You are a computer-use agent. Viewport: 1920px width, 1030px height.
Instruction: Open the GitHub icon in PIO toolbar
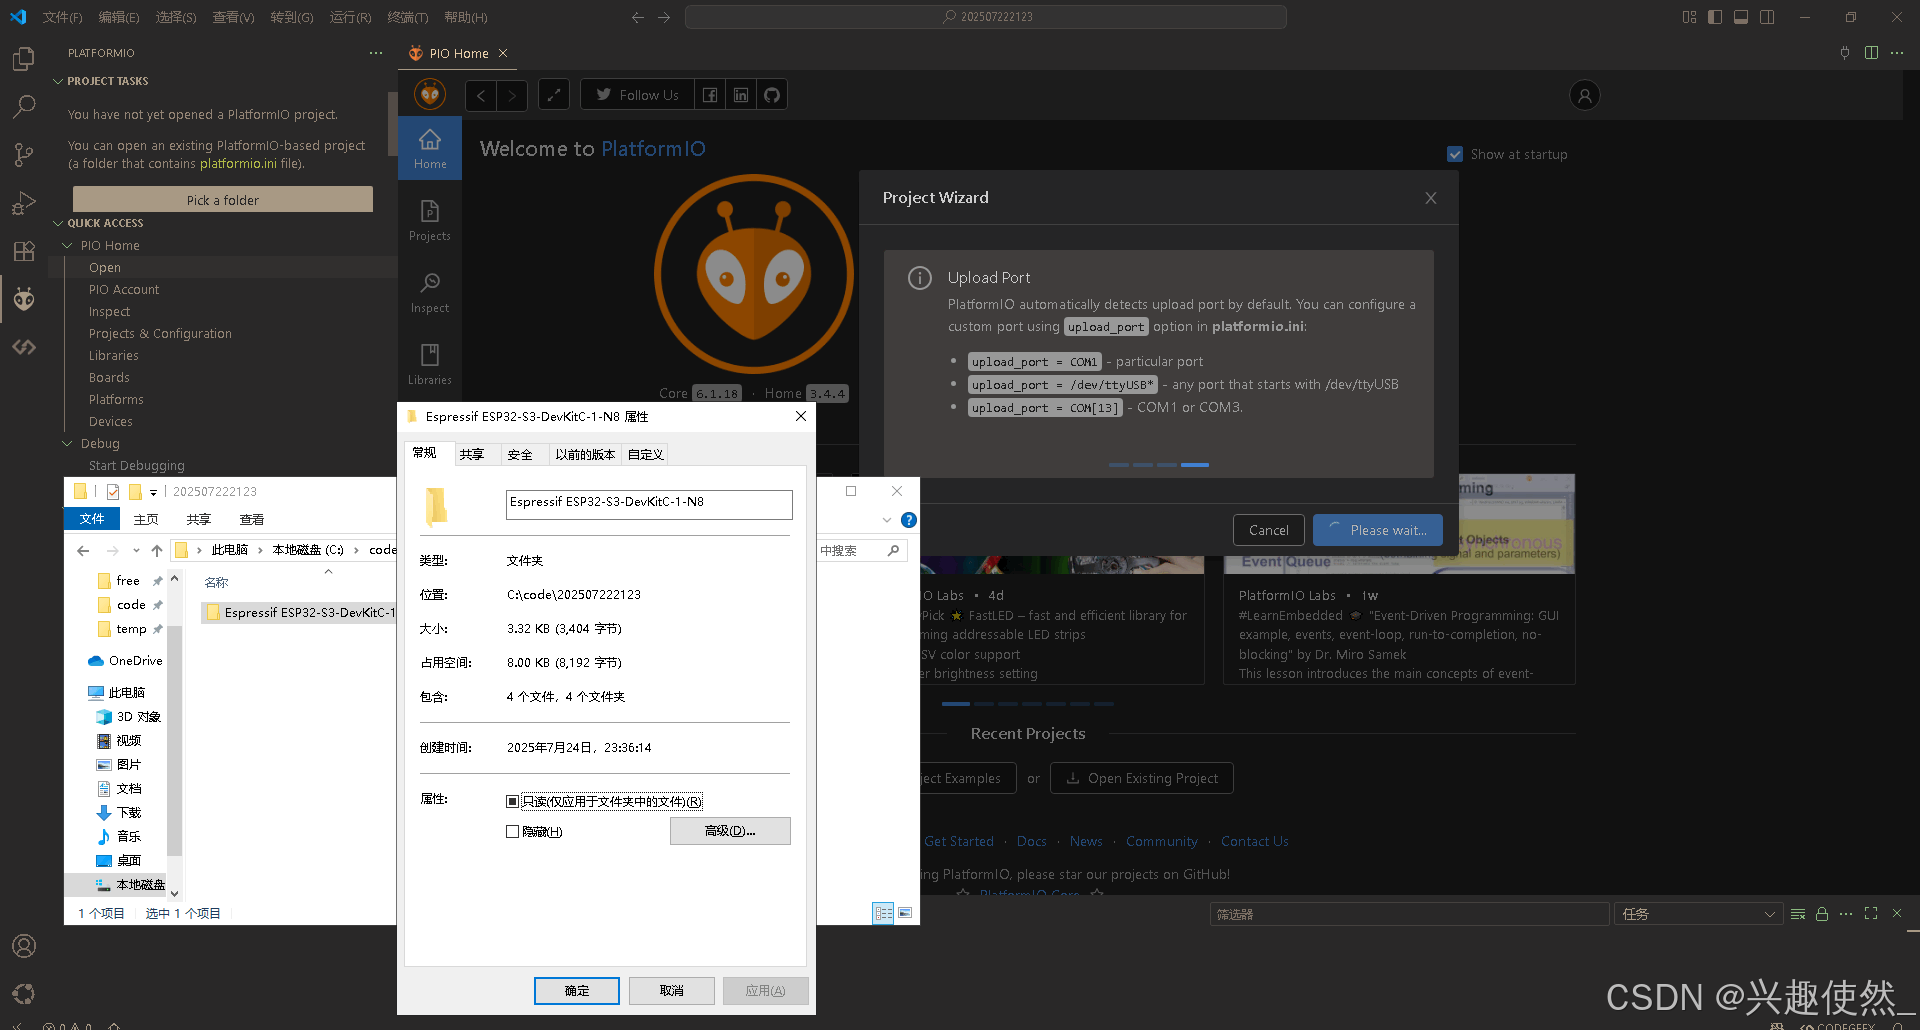772,95
